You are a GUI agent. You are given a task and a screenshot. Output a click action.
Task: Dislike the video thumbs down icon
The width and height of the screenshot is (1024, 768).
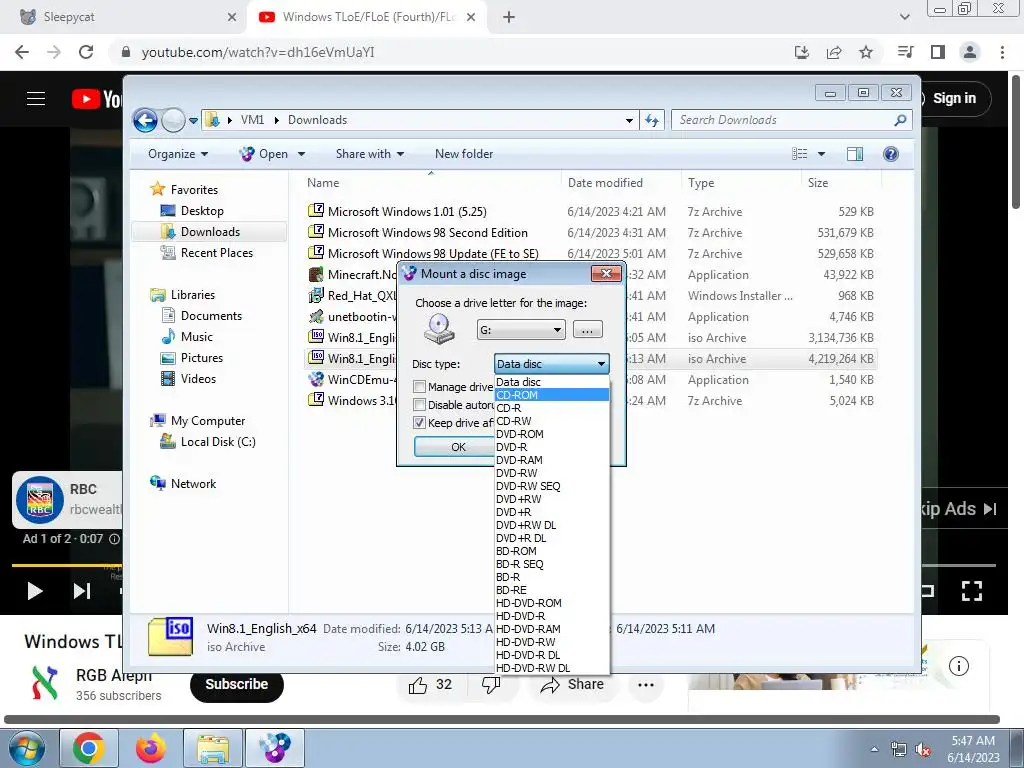(490, 685)
